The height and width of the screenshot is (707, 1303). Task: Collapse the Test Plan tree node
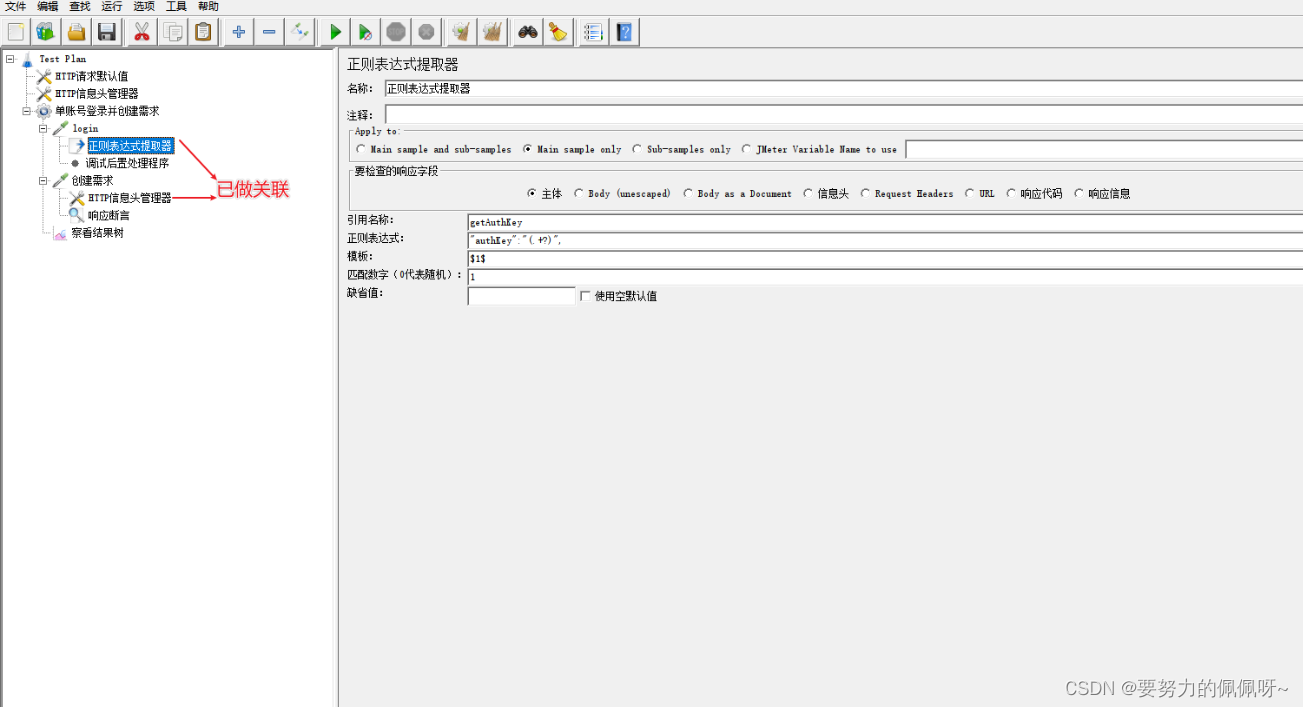point(9,59)
